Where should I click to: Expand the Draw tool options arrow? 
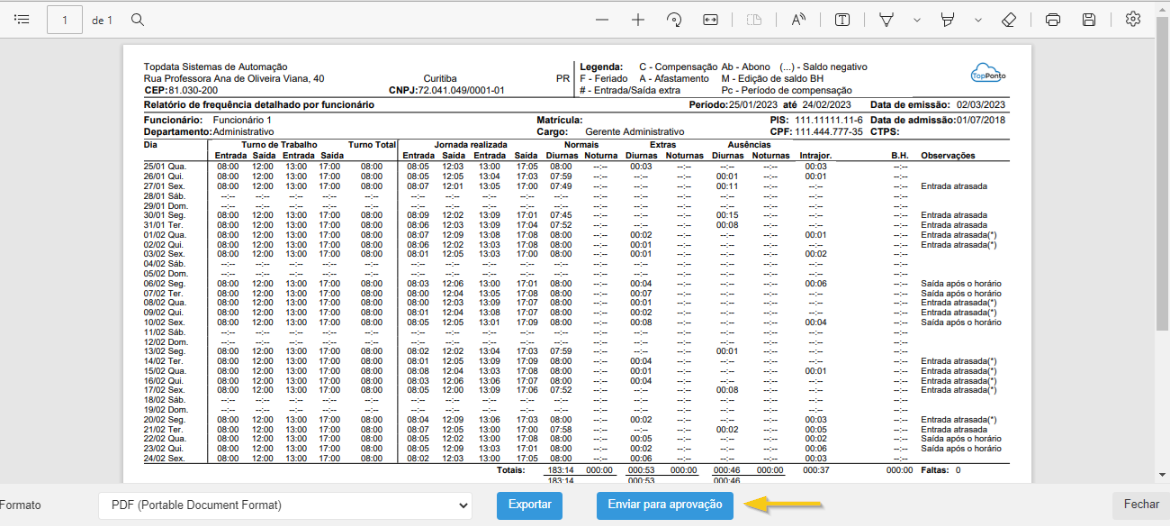(916, 20)
